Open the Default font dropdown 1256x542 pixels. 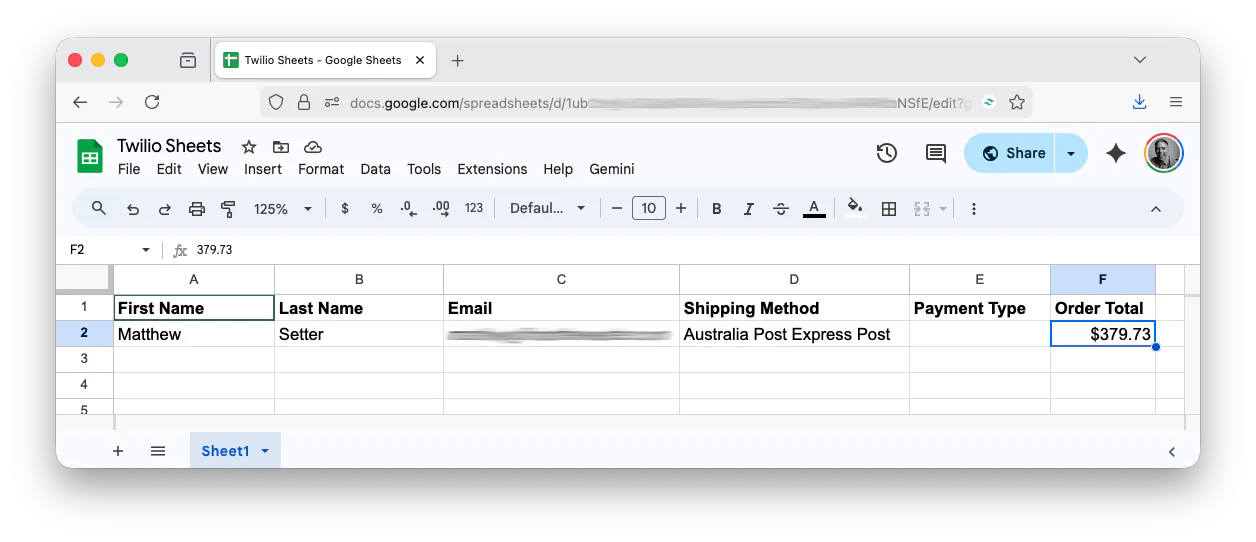(547, 208)
